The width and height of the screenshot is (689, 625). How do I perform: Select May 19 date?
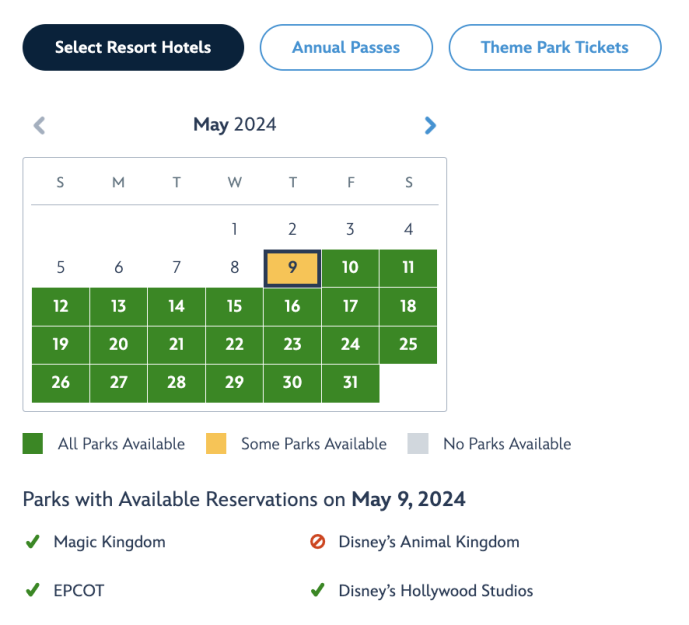pos(61,345)
